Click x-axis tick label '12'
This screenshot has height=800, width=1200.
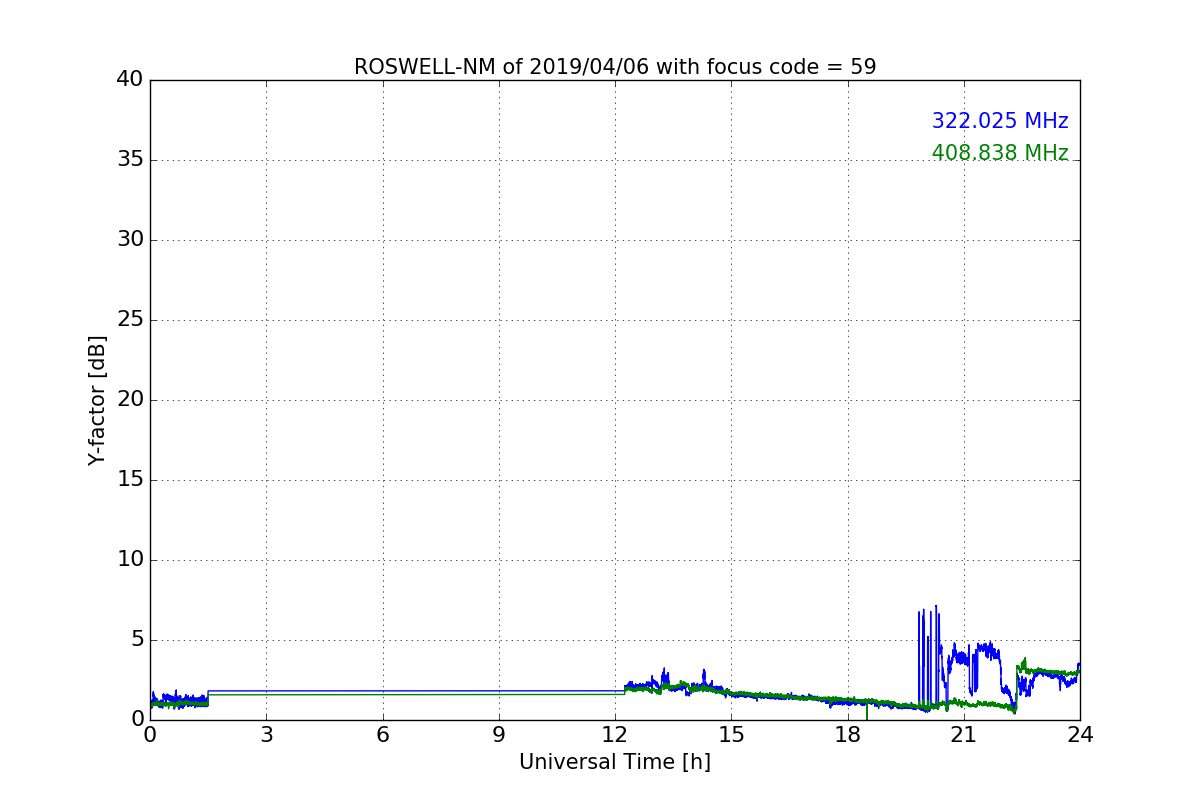615,735
